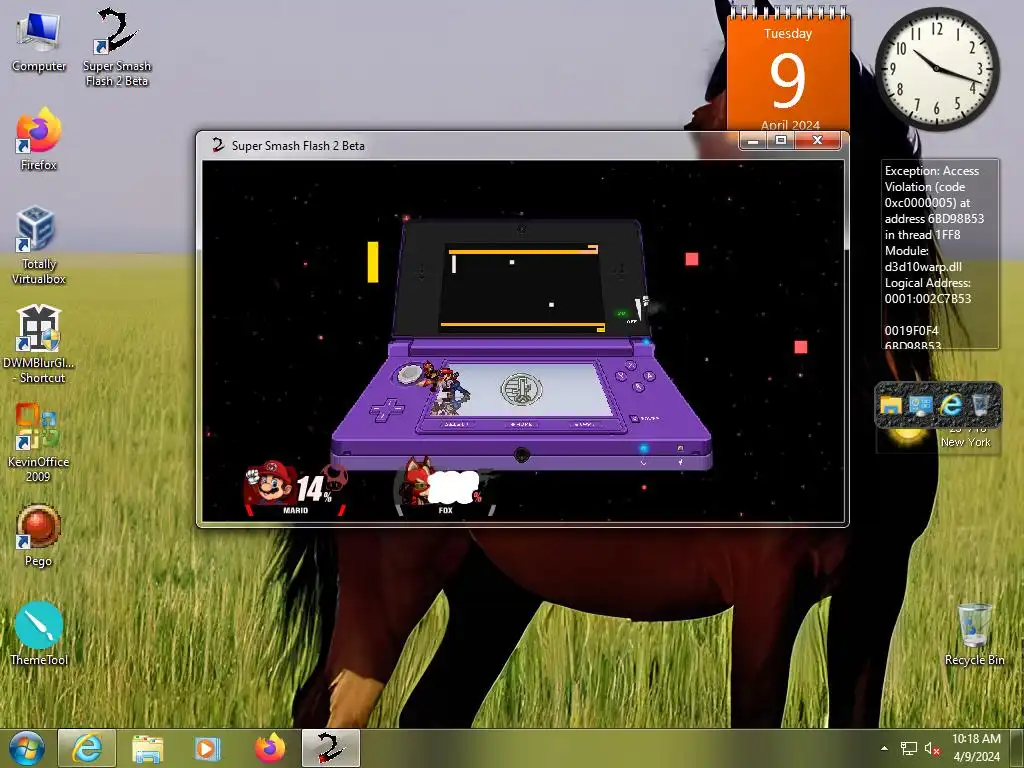The height and width of the screenshot is (768, 1024).
Task: Maximize the Super Smash Flash 2 window
Action: 780,140
